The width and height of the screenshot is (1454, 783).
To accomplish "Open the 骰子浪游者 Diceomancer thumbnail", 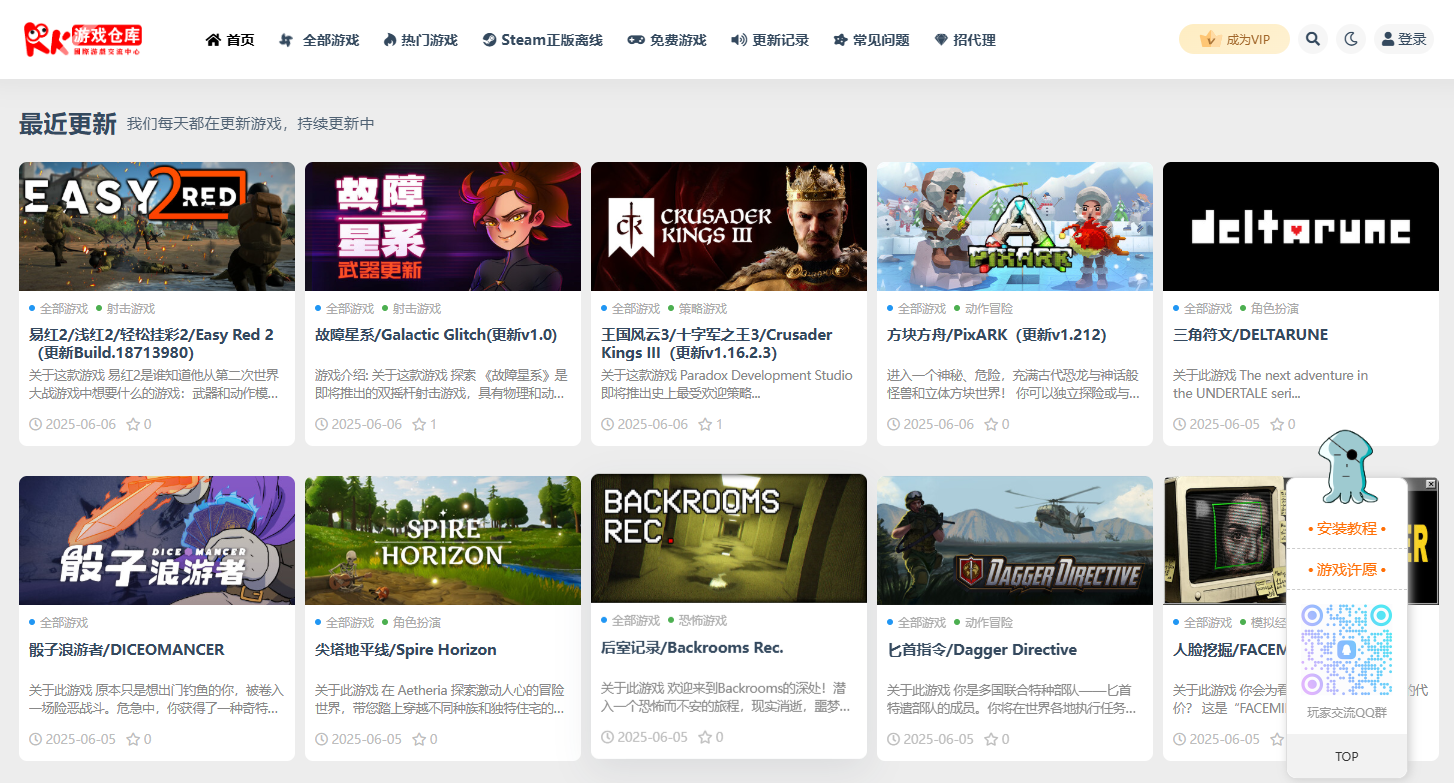I will [157, 540].
